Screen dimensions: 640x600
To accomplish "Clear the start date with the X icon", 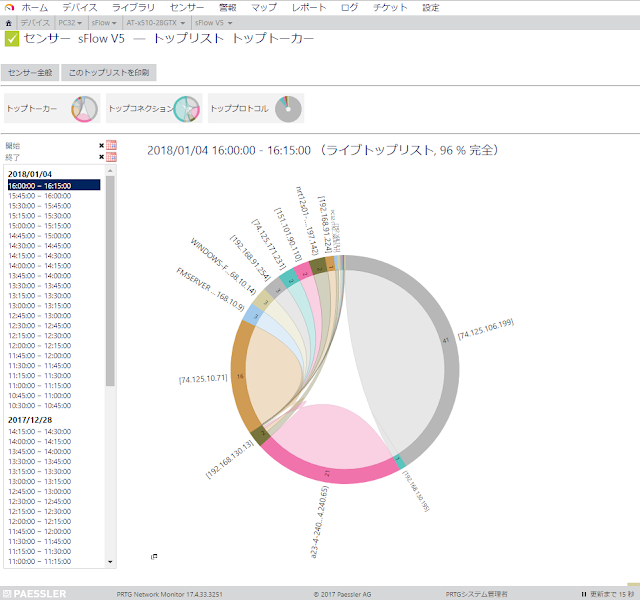I will (102, 145).
